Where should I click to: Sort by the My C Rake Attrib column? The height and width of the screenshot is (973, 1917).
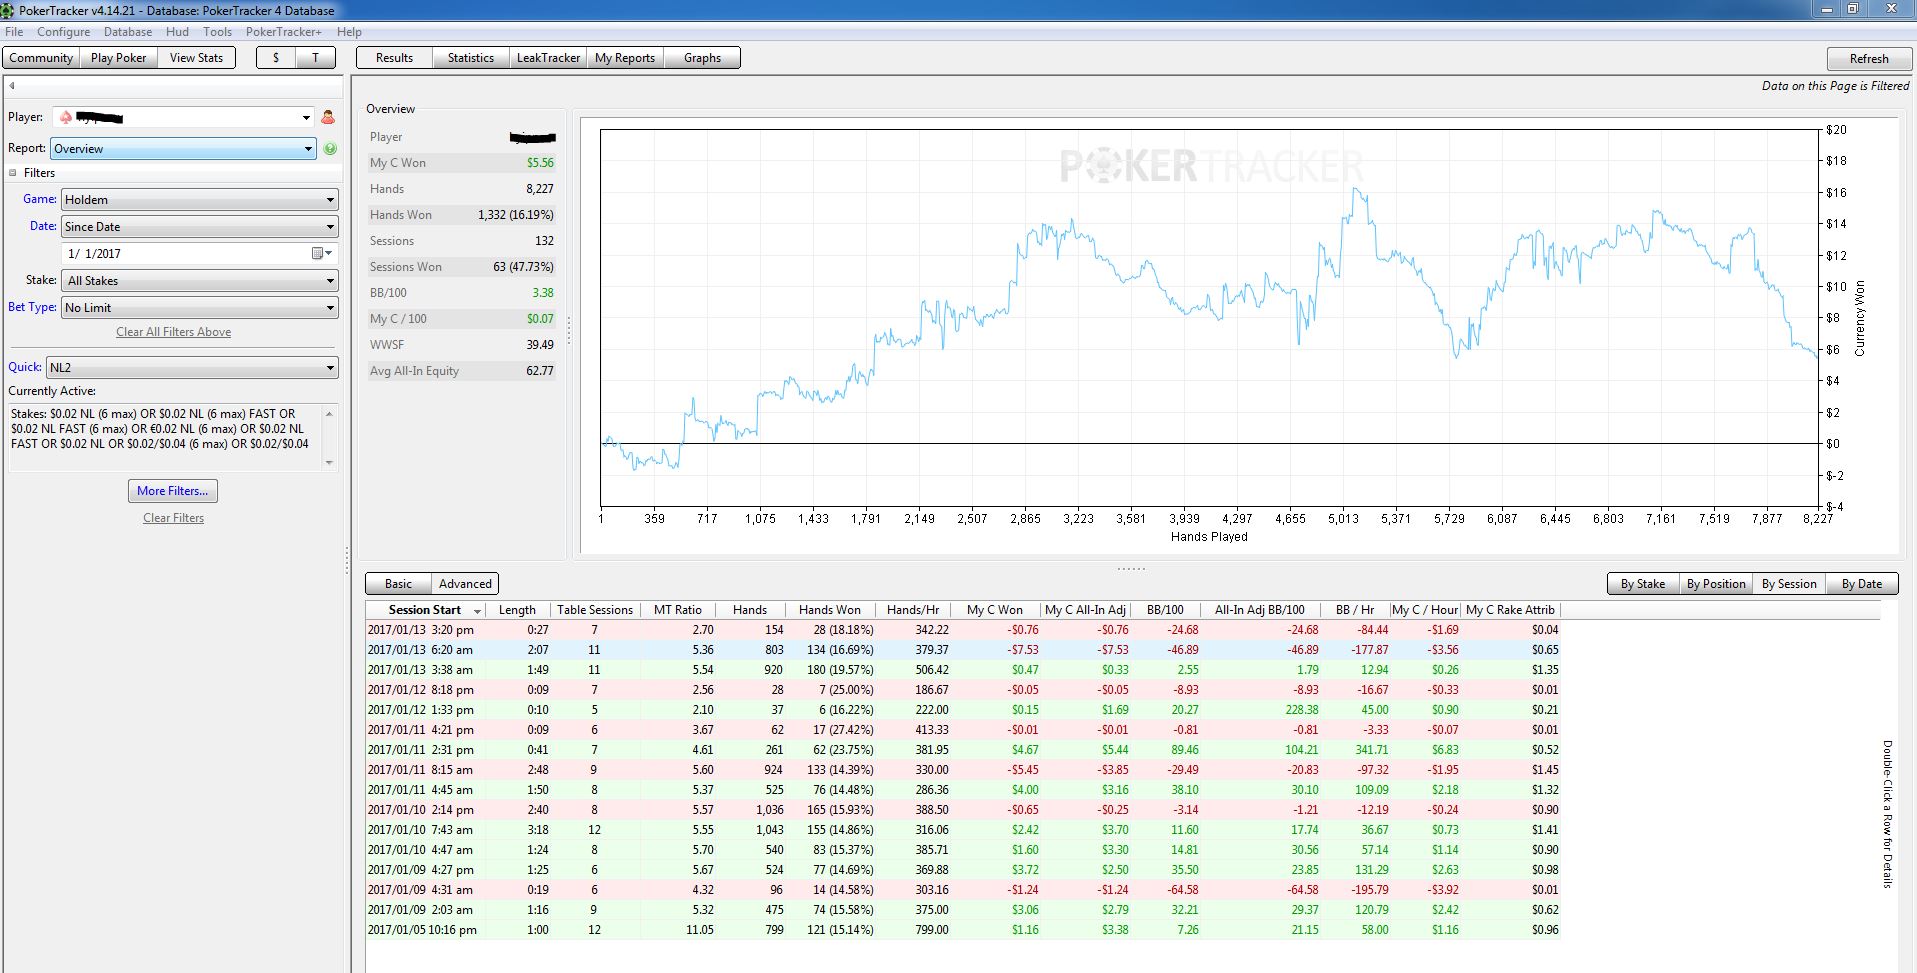(1510, 610)
